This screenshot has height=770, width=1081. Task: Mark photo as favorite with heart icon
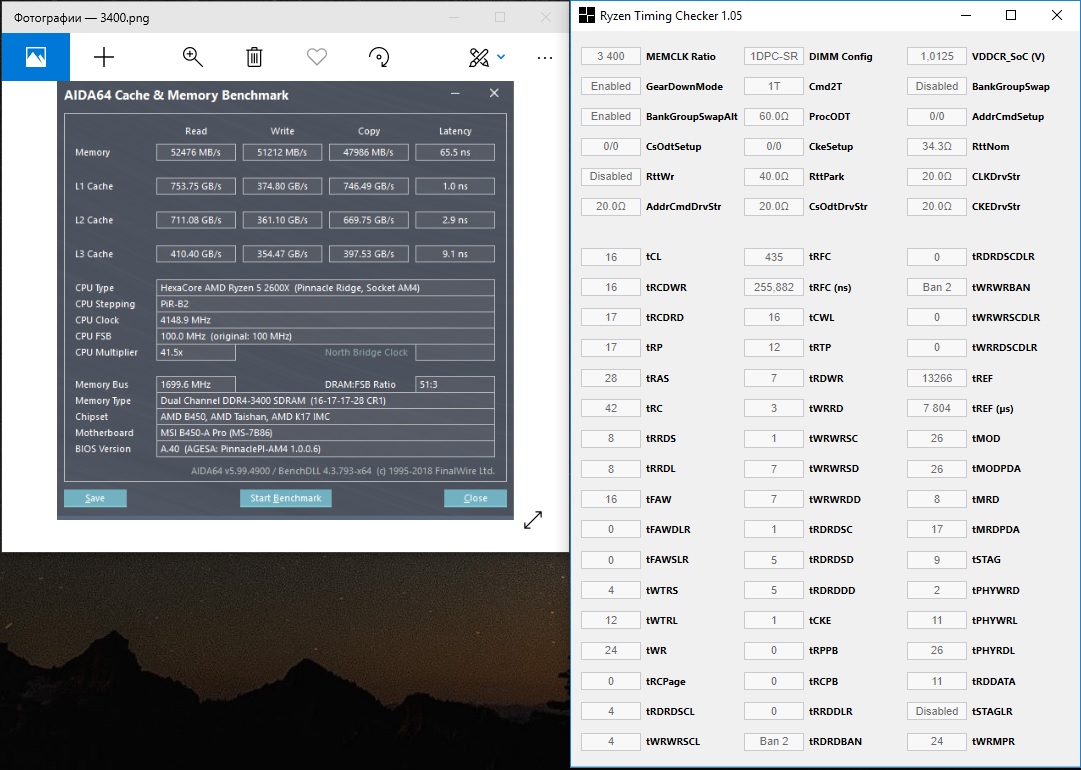(316, 57)
